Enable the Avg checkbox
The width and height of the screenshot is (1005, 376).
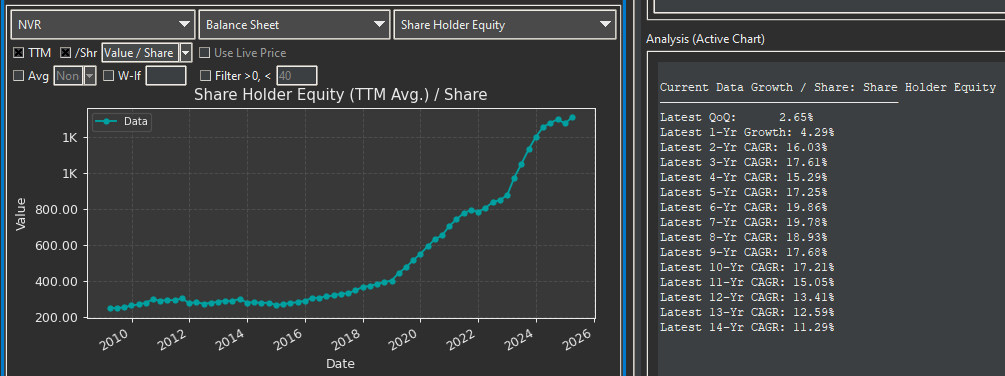point(19,76)
